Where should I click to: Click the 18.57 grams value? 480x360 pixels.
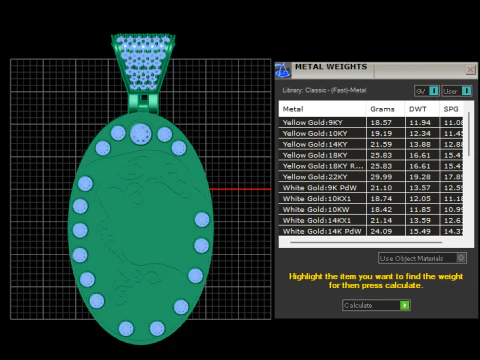[381, 122]
